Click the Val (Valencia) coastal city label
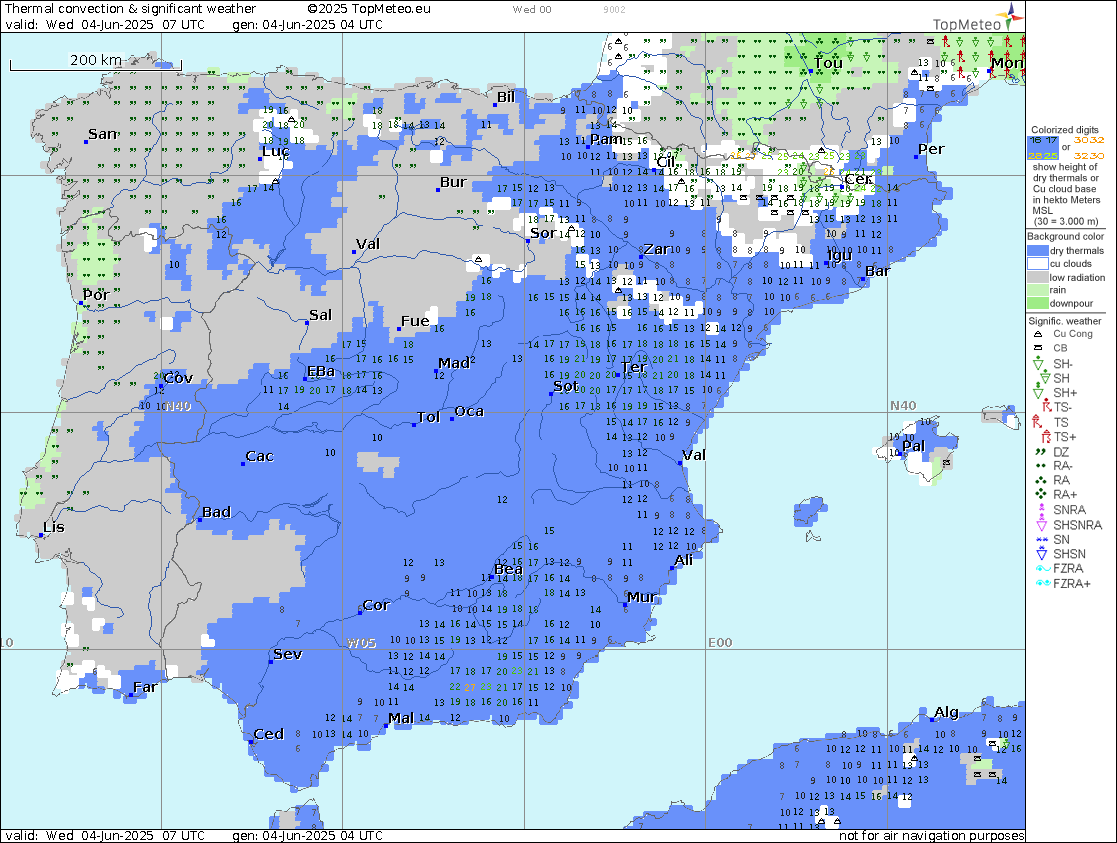Viewport: 1117px width, 843px height. coord(694,455)
